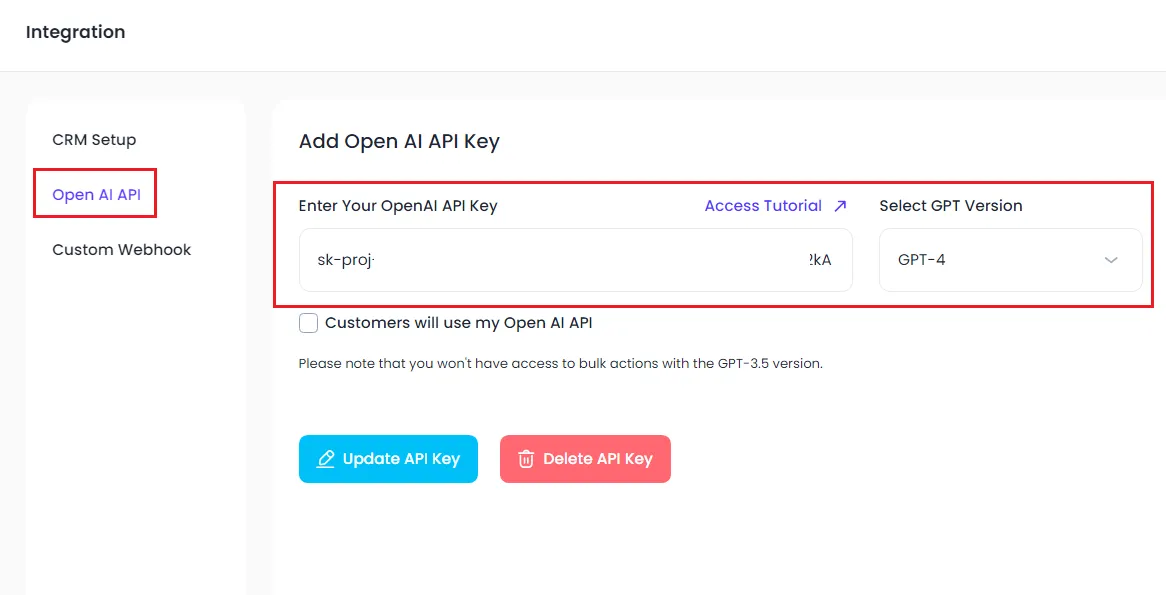This screenshot has height=595, width=1166.
Task: Open the Access Tutorial link
Action: (x=763, y=206)
